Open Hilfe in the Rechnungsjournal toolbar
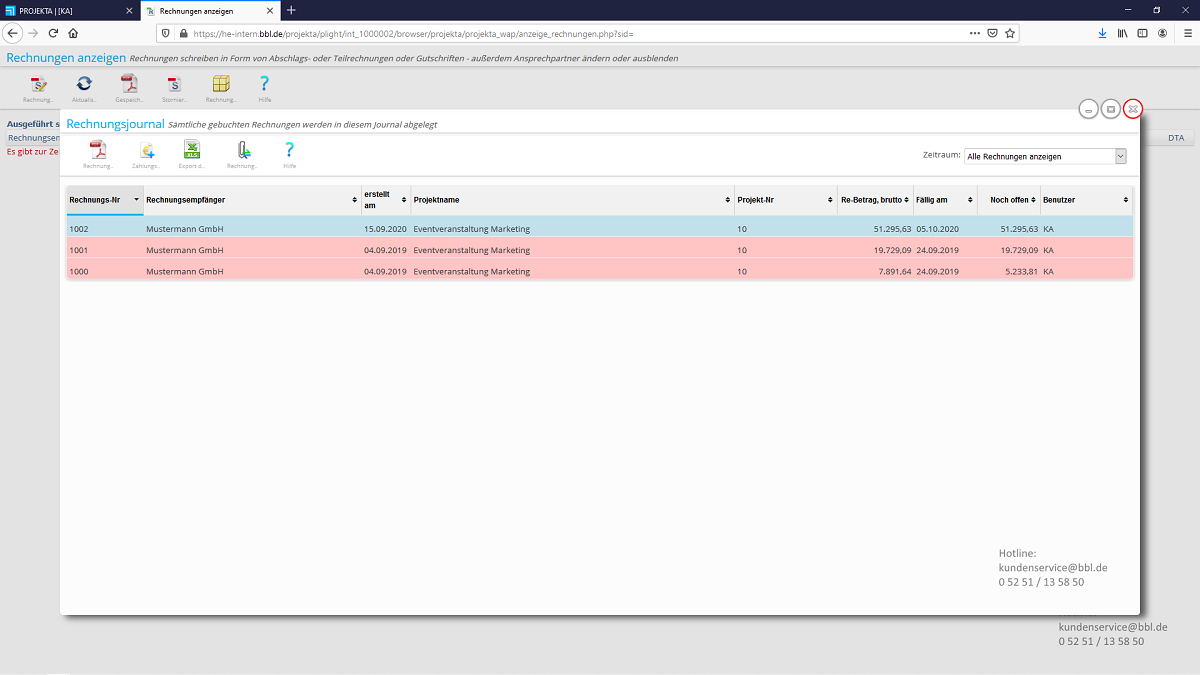Screen dimensions: 1200x675 (x=290, y=150)
